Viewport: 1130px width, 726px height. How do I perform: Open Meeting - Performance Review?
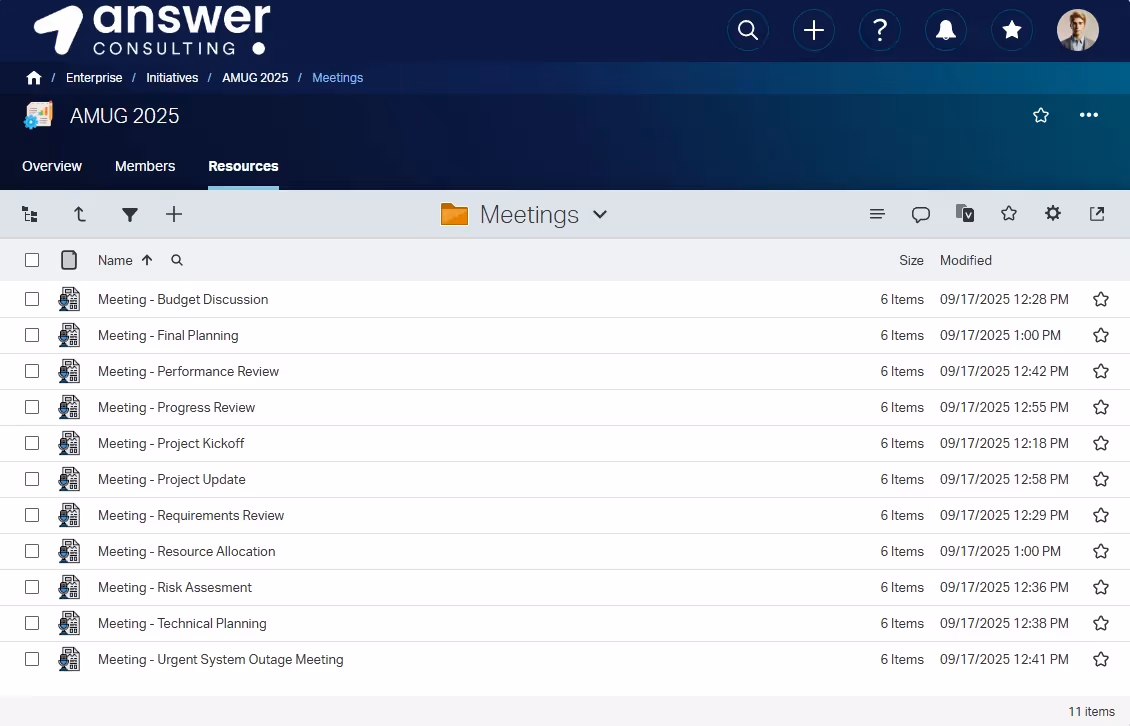coord(188,371)
